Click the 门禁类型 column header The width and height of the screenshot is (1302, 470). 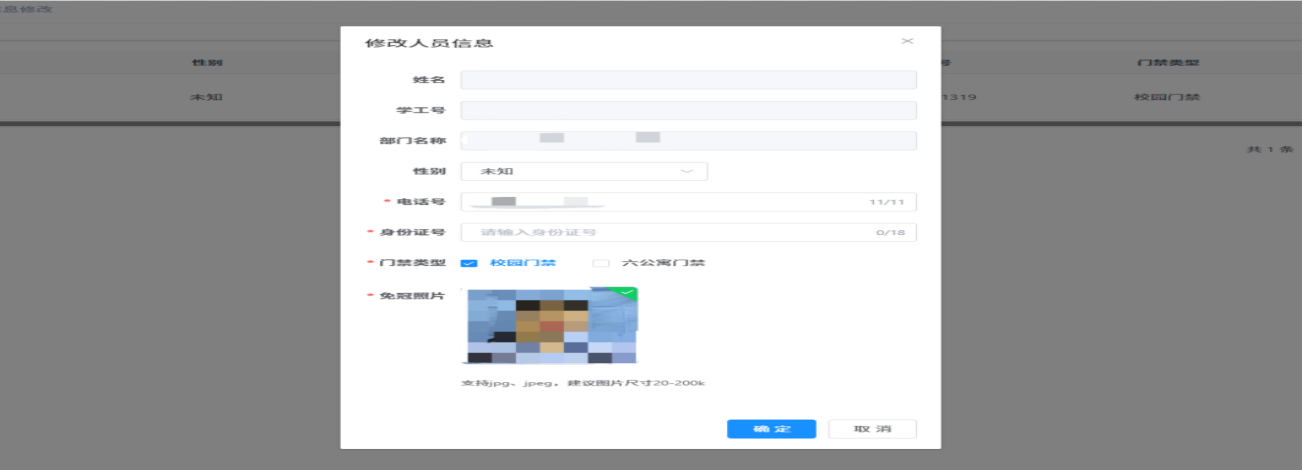(x=1168, y=63)
